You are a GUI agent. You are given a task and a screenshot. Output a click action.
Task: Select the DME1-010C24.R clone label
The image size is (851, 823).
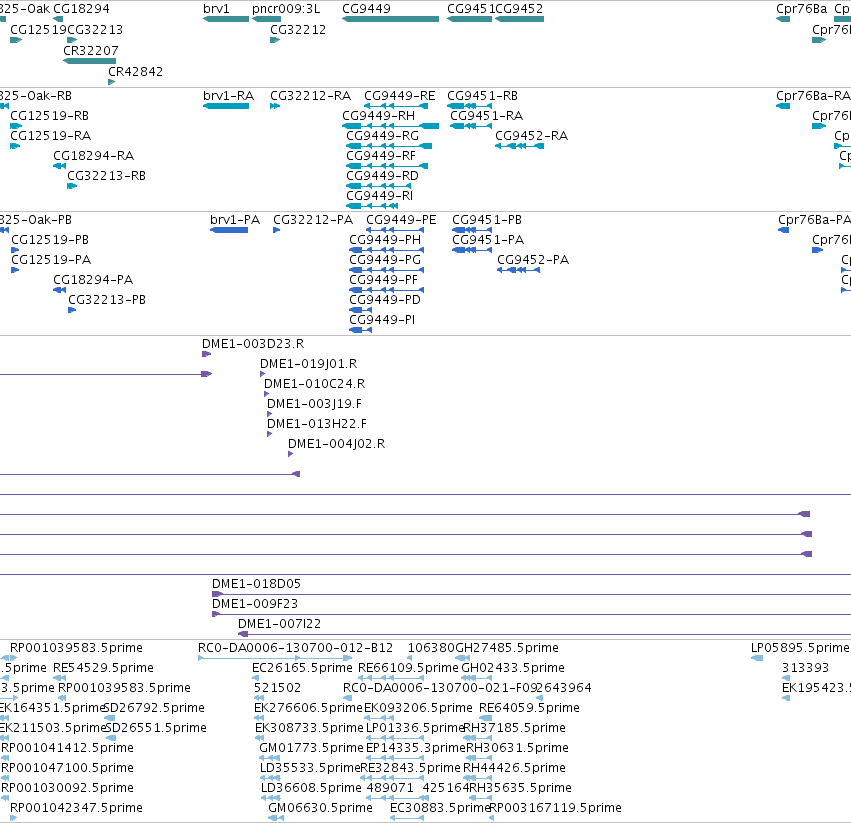[314, 384]
